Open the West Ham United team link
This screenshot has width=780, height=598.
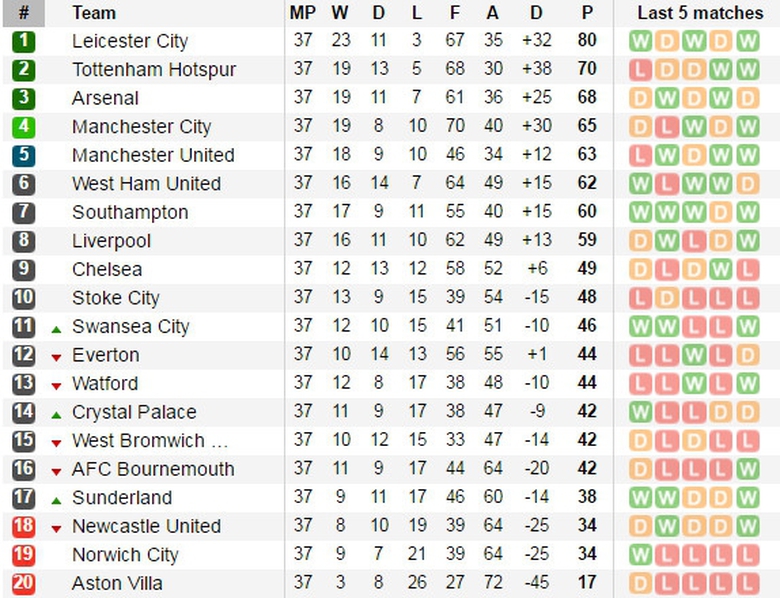[146, 184]
